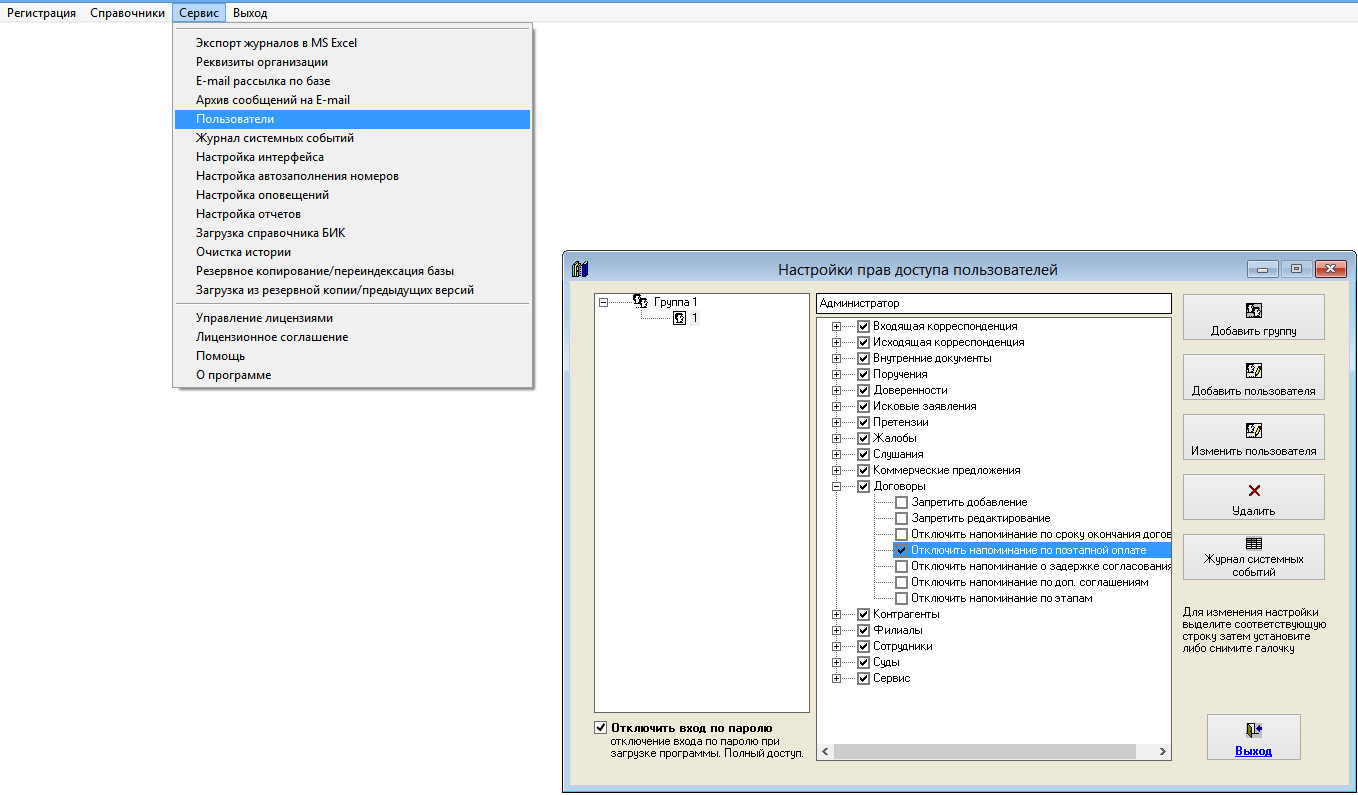Select Резервное копирование/переиндексация базы
The height and width of the screenshot is (795, 1358).
tap(352, 271)
